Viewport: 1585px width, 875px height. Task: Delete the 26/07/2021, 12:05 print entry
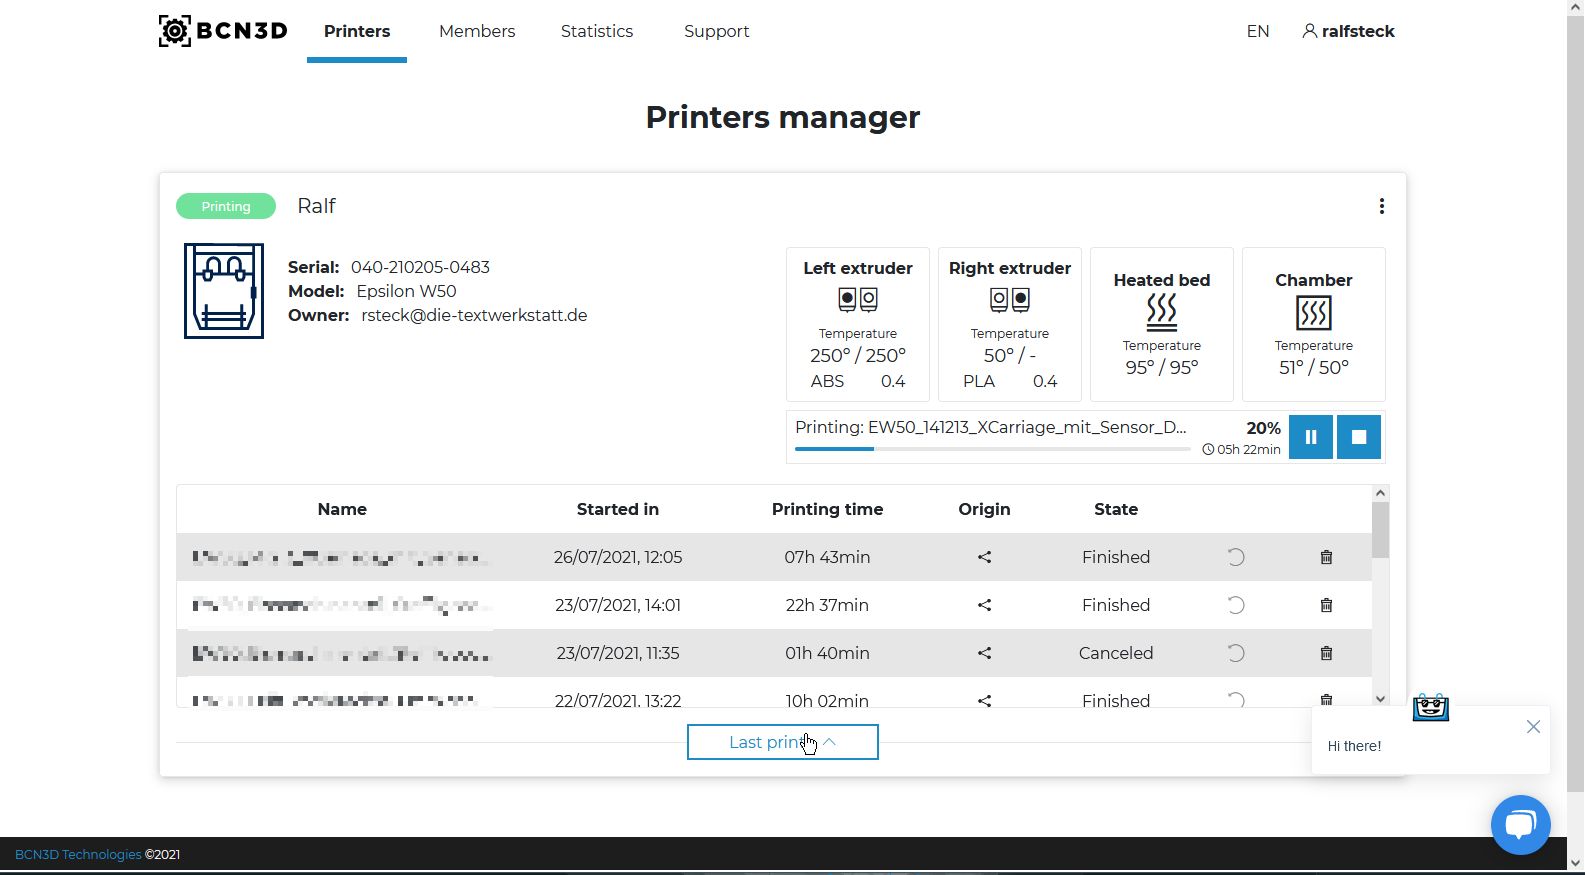(x=1326, y=557)
